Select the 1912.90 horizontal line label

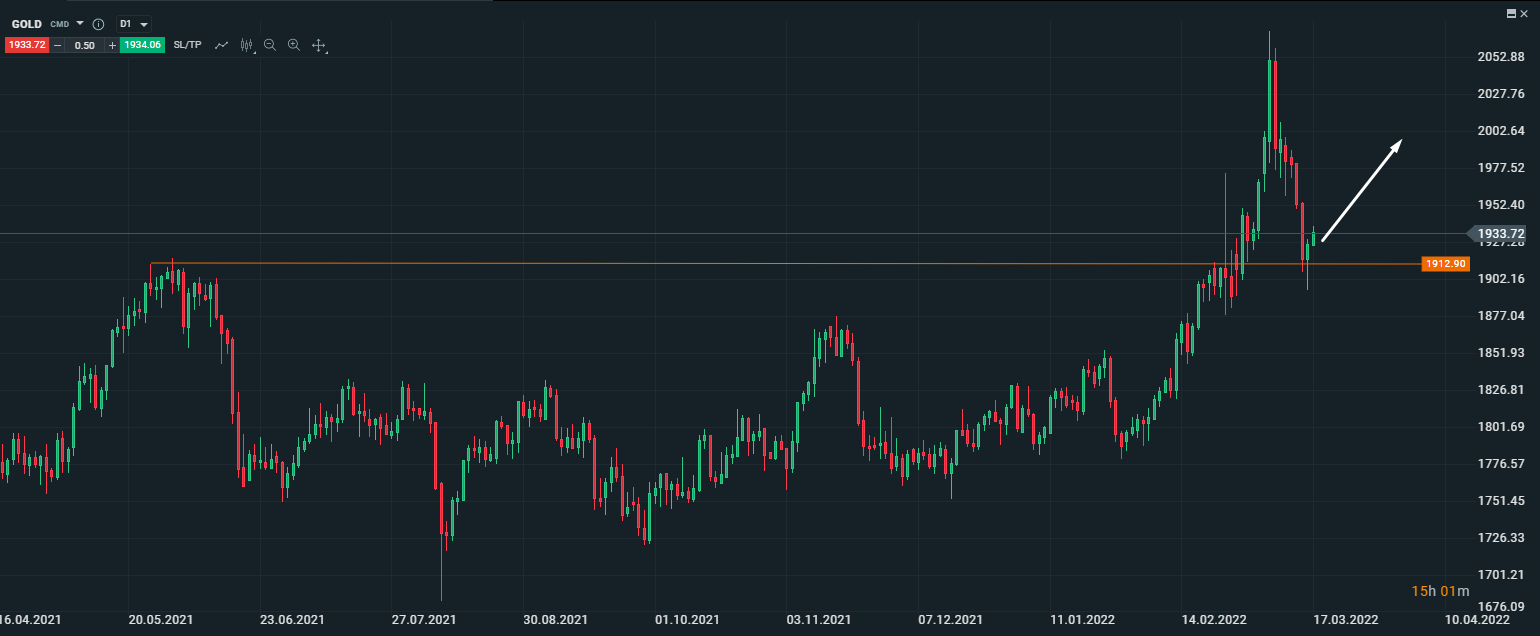tap(1446, 264)
